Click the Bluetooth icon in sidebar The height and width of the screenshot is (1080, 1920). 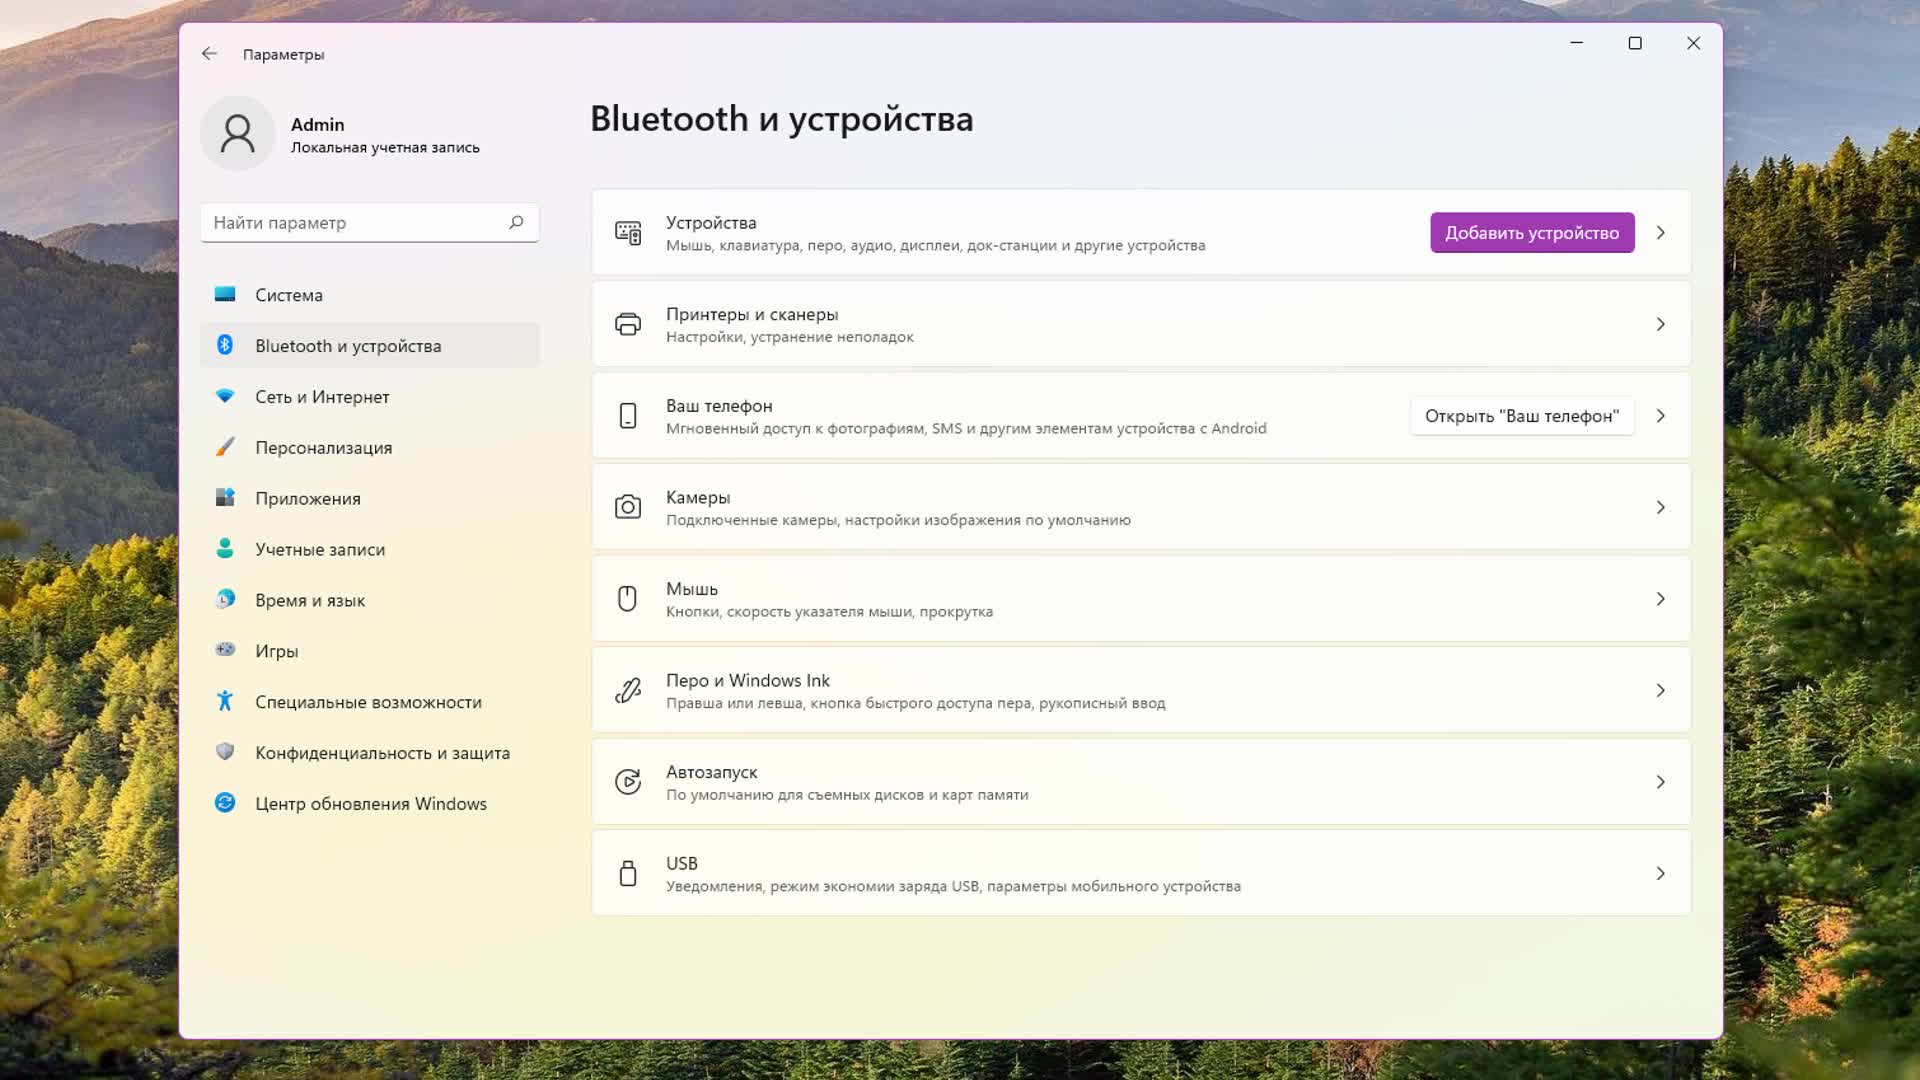click(225, 345)
